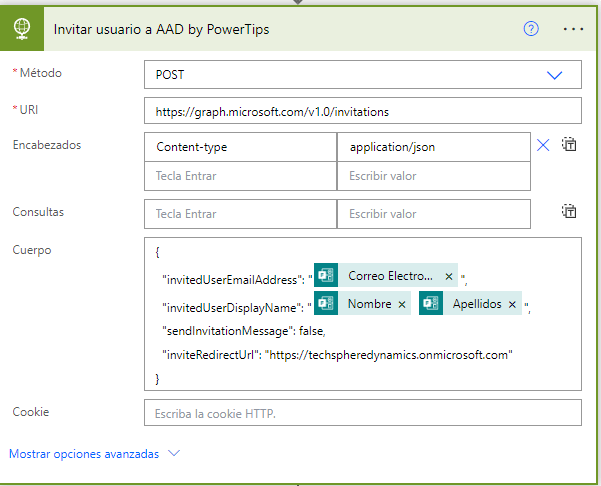Click the Cookie input field
The height and width of the screenshot is (486, 601).
coord(362,413)
